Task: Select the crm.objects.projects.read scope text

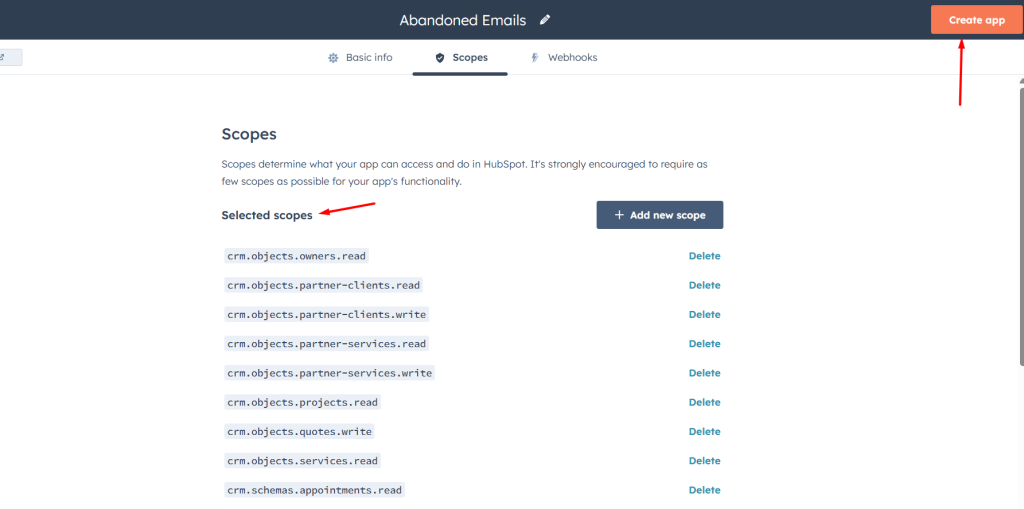Action: tap(302, 402)
